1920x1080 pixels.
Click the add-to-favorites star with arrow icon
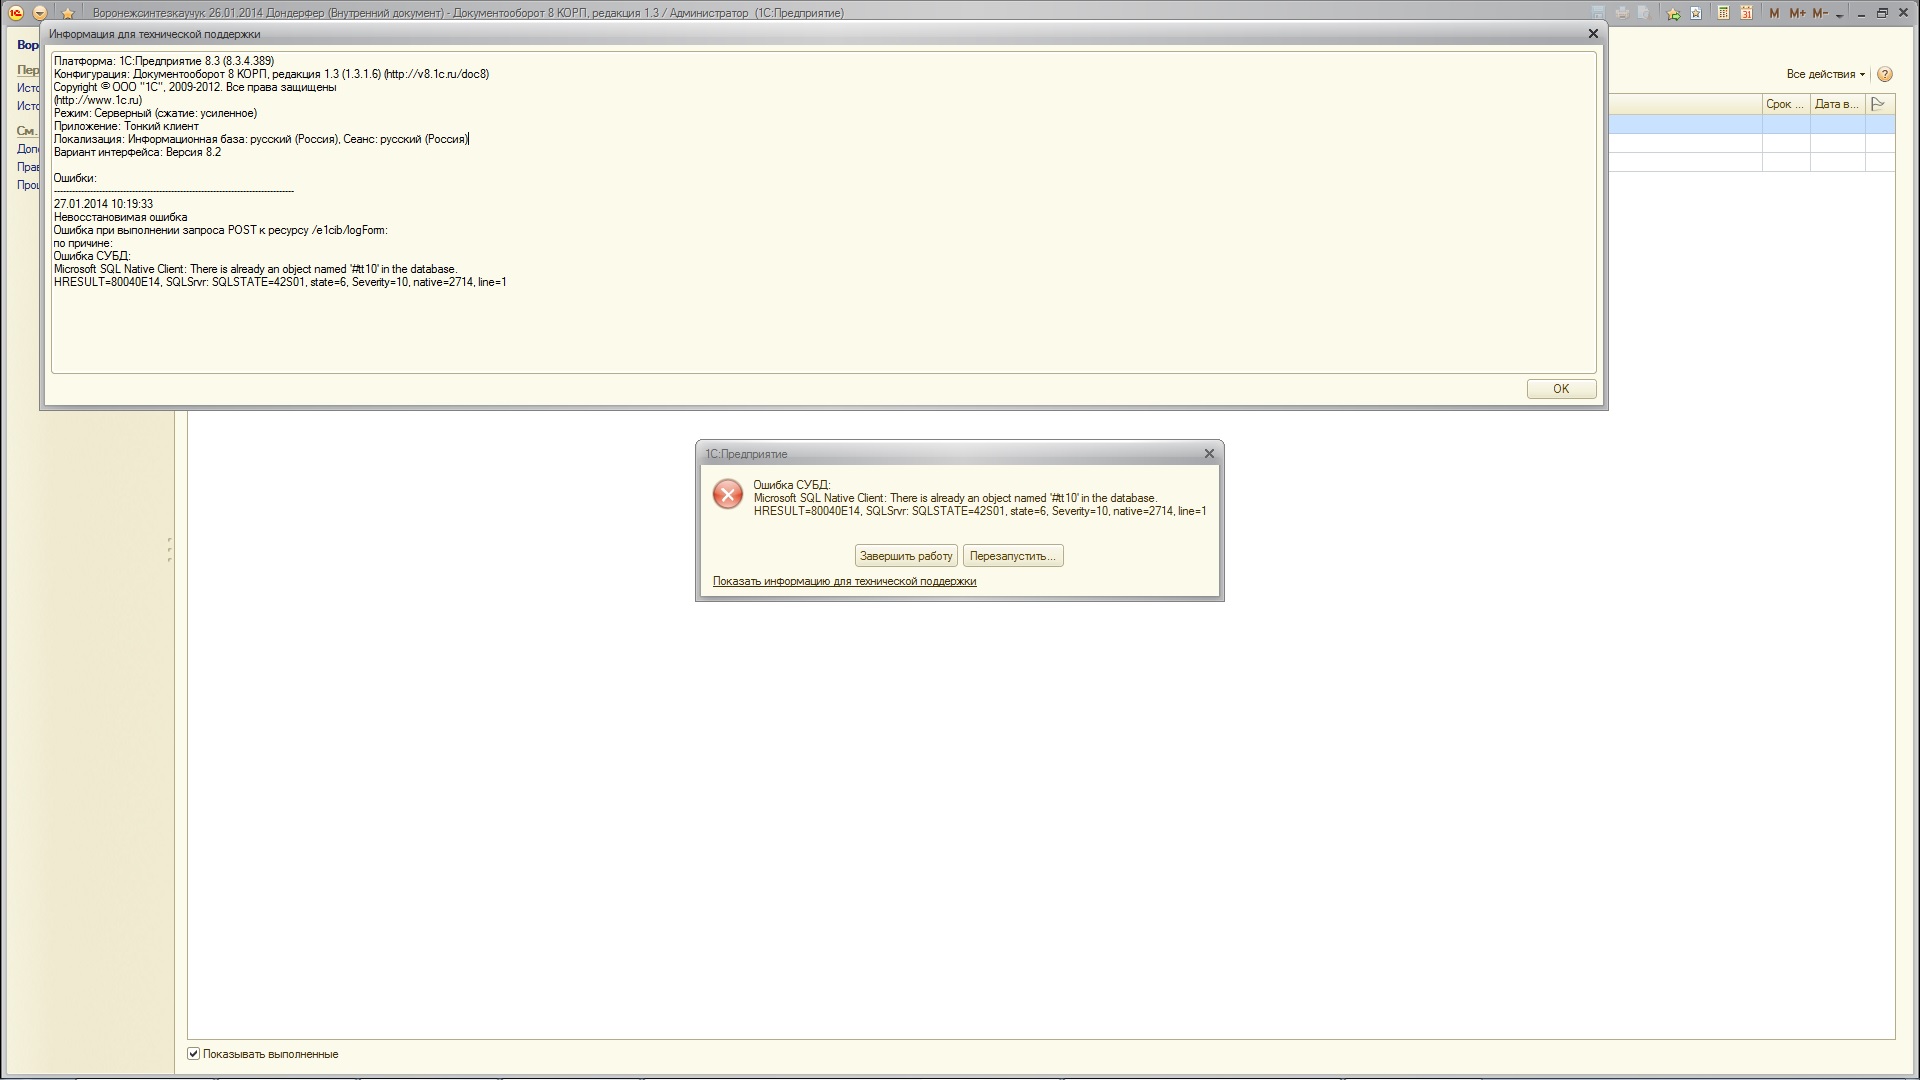point(1673,13)
